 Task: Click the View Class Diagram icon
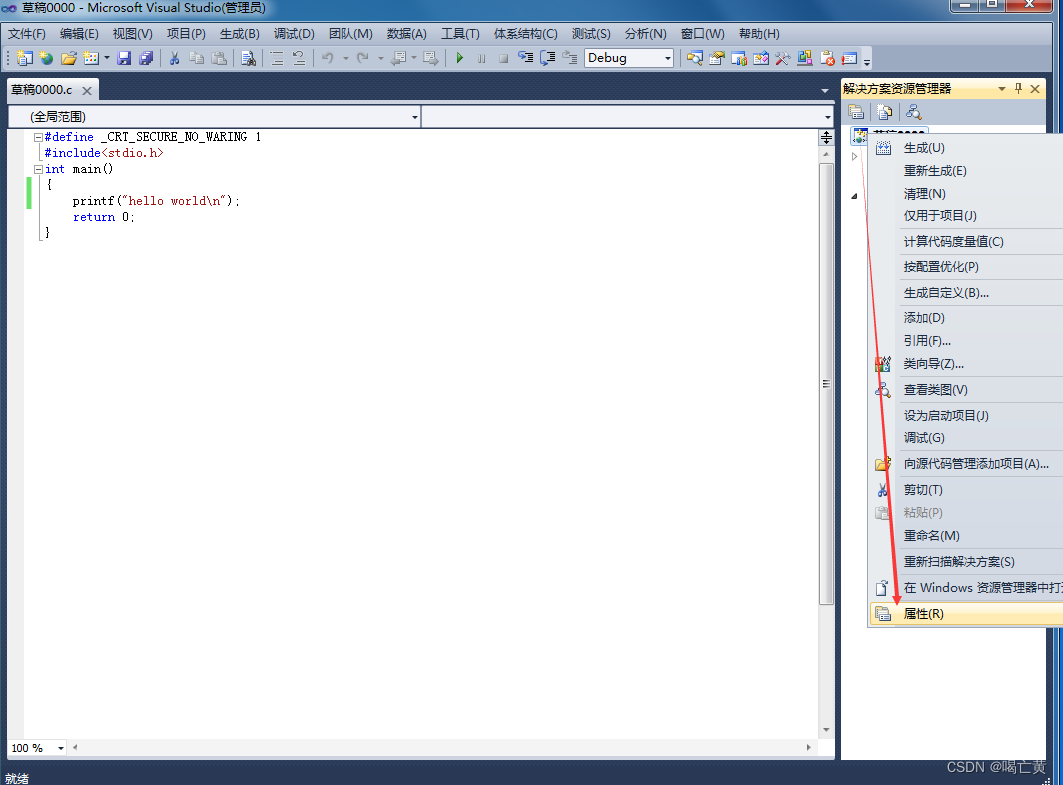click(x=914, y=112)
